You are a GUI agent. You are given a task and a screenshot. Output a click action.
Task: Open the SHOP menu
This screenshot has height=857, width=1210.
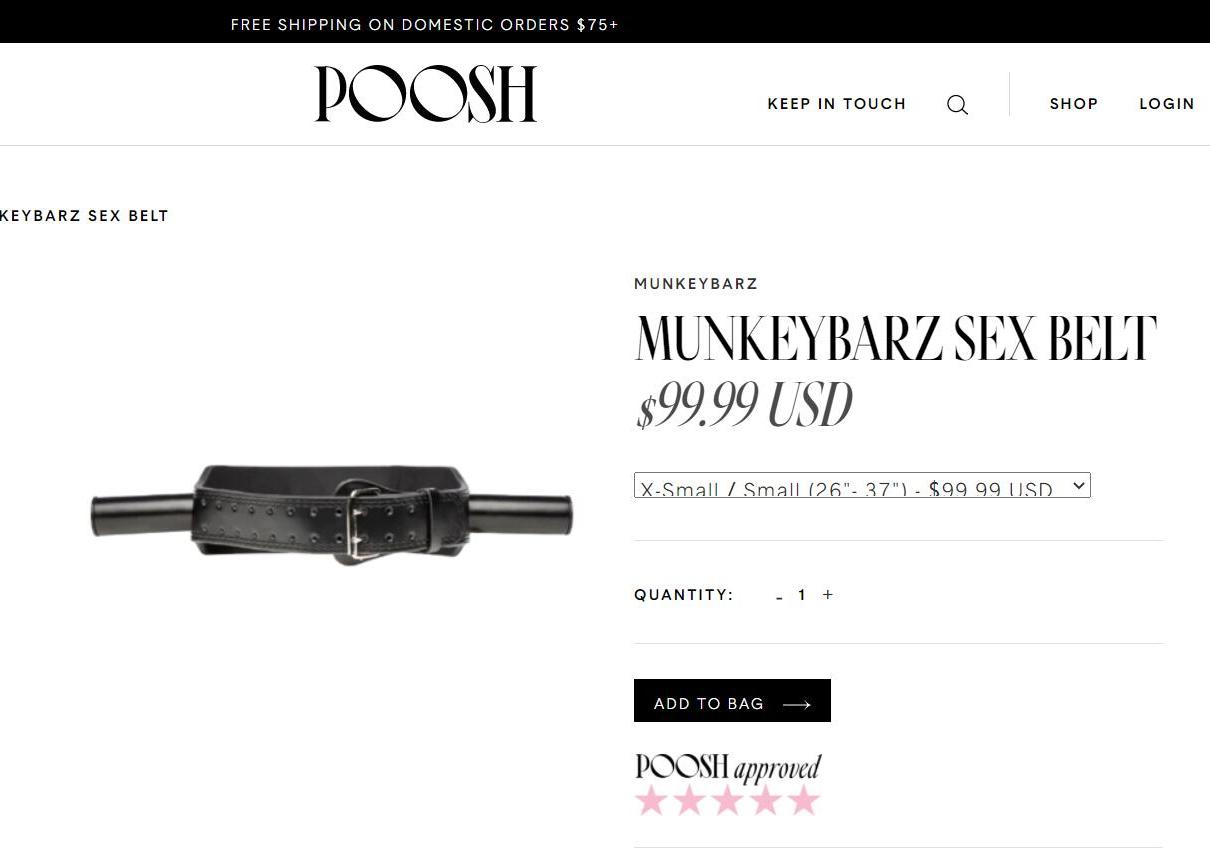click(1074, 104)
